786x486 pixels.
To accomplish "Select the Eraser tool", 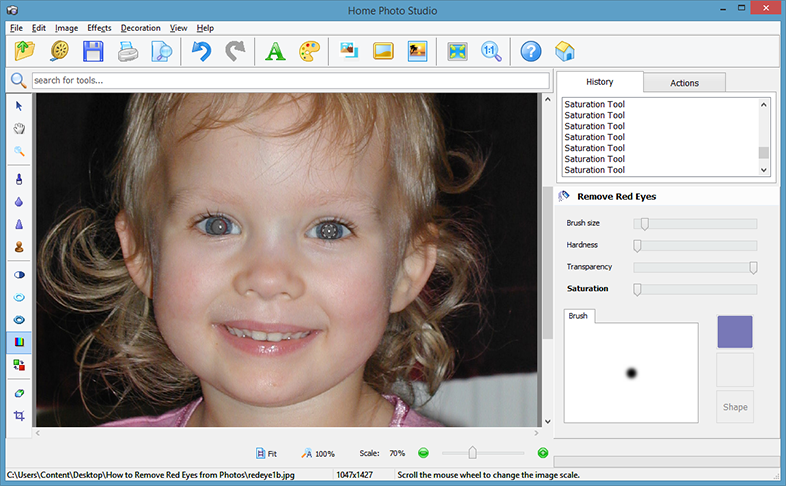I will tap(19, 393).
